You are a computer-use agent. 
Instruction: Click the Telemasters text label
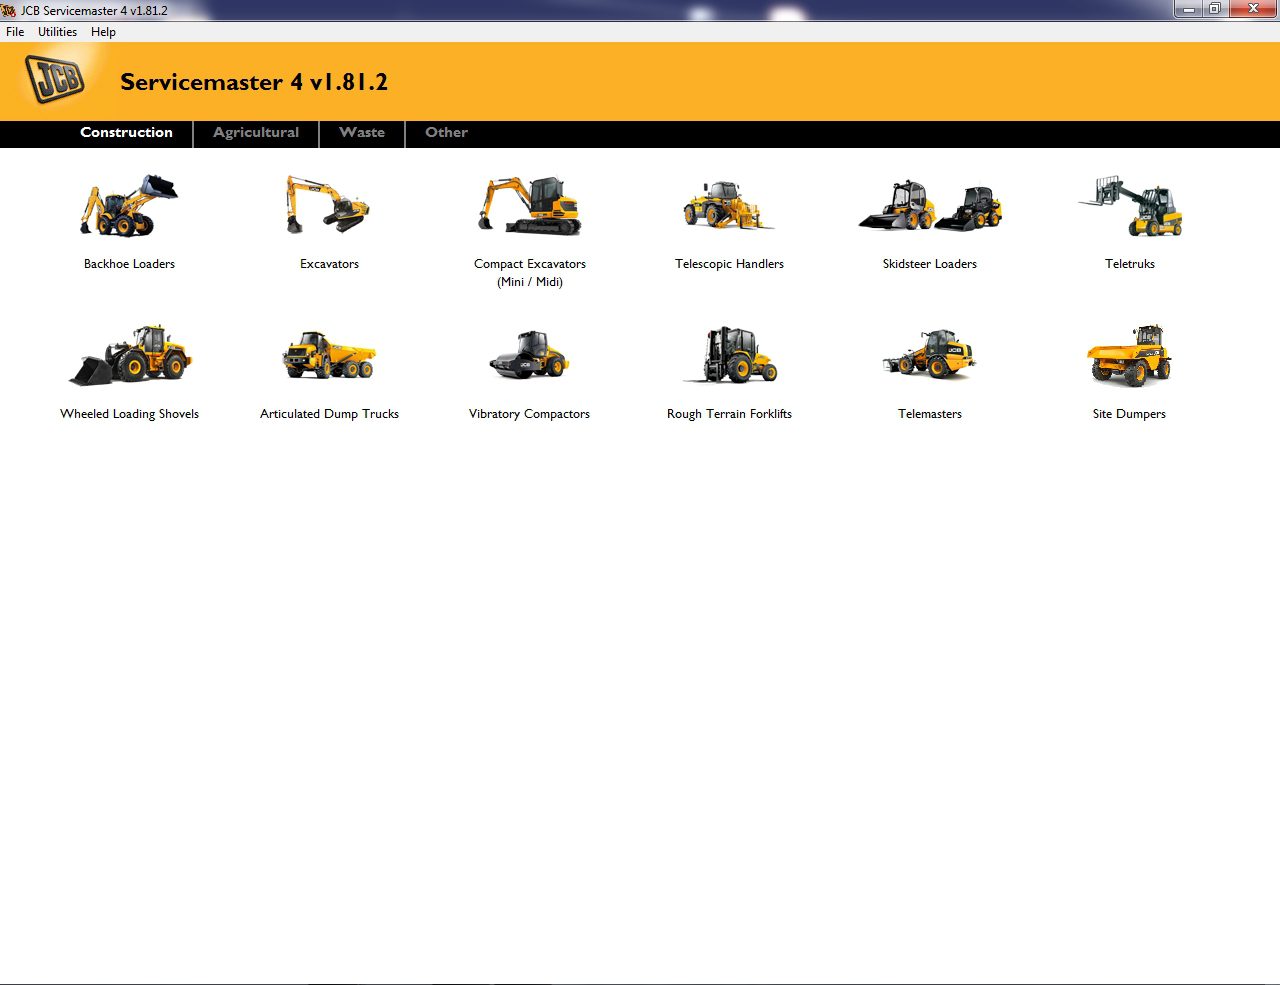coord(930,414)
